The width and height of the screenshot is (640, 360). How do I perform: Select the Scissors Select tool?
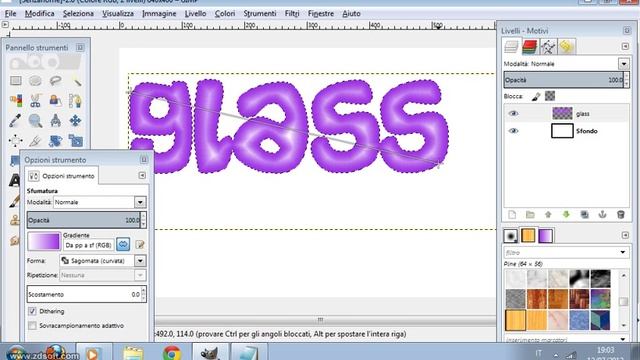click(x=35, y=100)
